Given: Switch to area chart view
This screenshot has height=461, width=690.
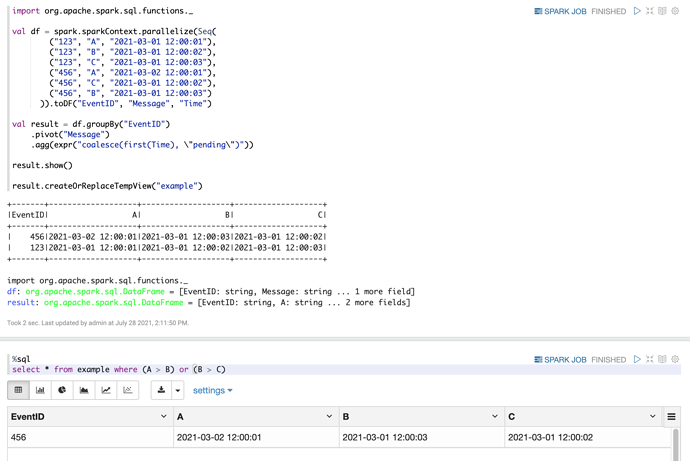Looking at the screenshot, I should 84,390.
